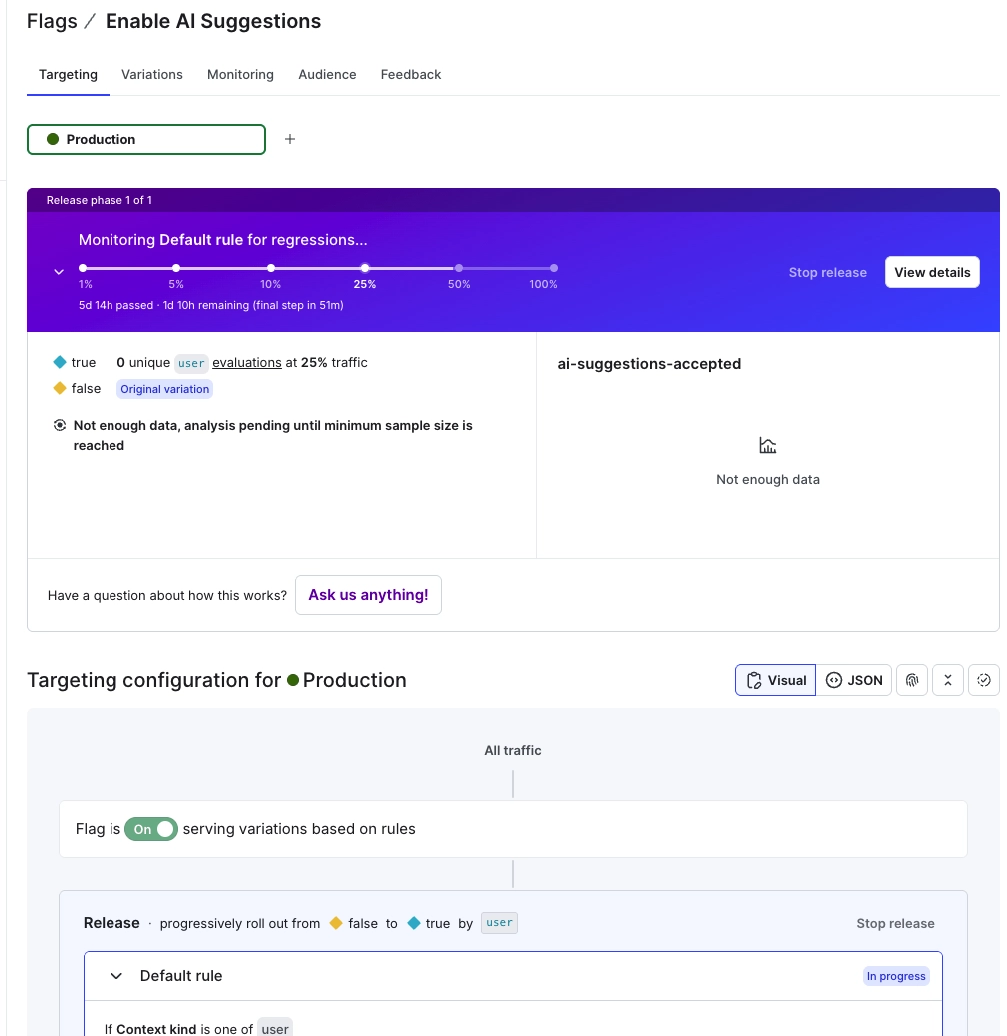Click the 100% rollout step marker
Image resolution: width=1007 pixels, height=1036 pixels.
click(554, 268)
